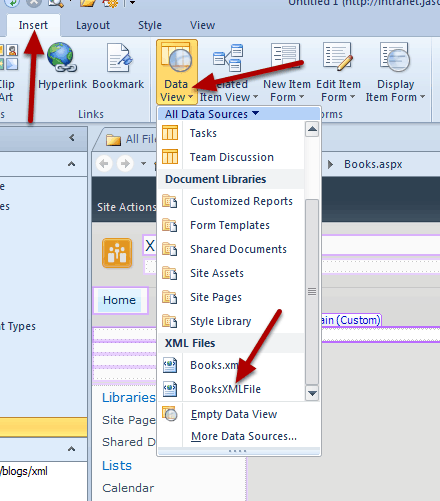Select Team Discussion from the data sources
This screenshot has width=440, height=501.
[x=231, y=157]
